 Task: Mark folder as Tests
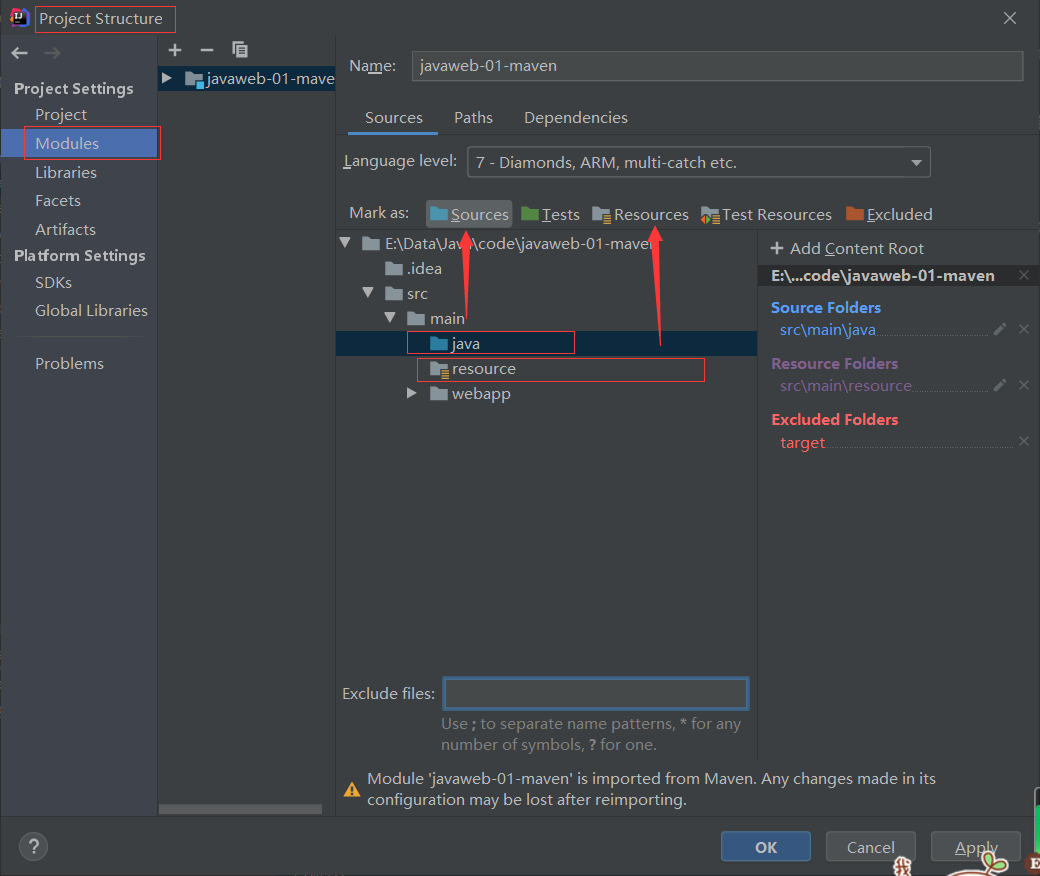(x=550, y=214)
